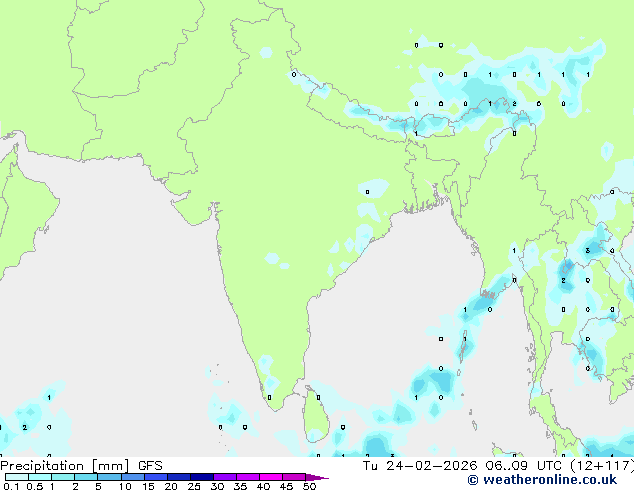Click the '35' legend label
Viewport: 634px width, 490px height.
pyautogui.click(x=240, y=486)
